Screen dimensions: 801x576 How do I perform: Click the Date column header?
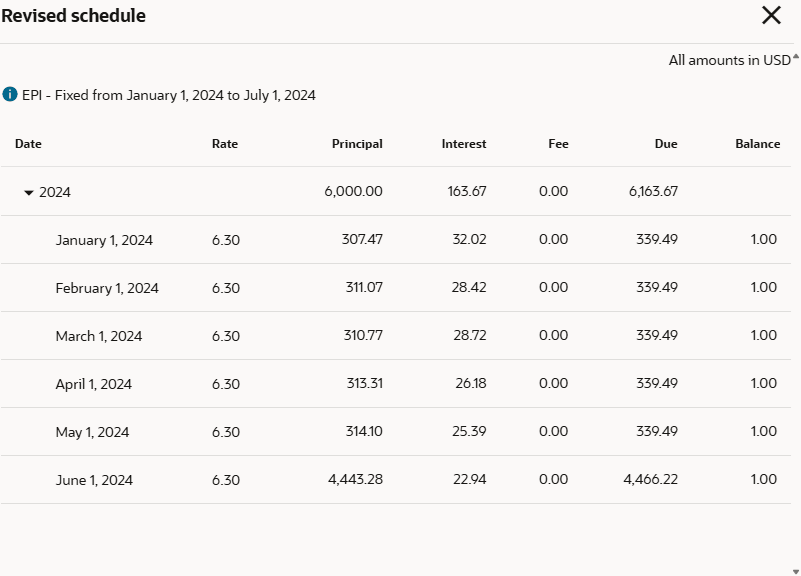[28, 144]
